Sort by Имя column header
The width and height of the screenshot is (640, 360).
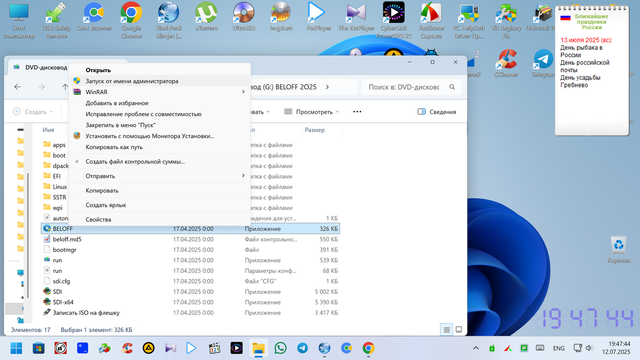(48, 130)
